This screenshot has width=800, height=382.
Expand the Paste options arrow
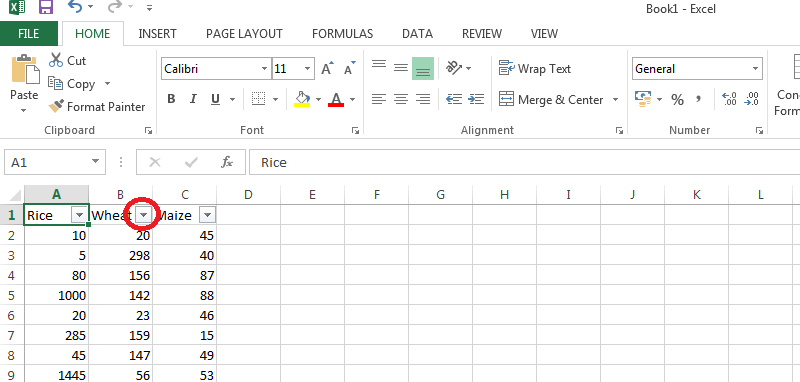tap(23, 110)
